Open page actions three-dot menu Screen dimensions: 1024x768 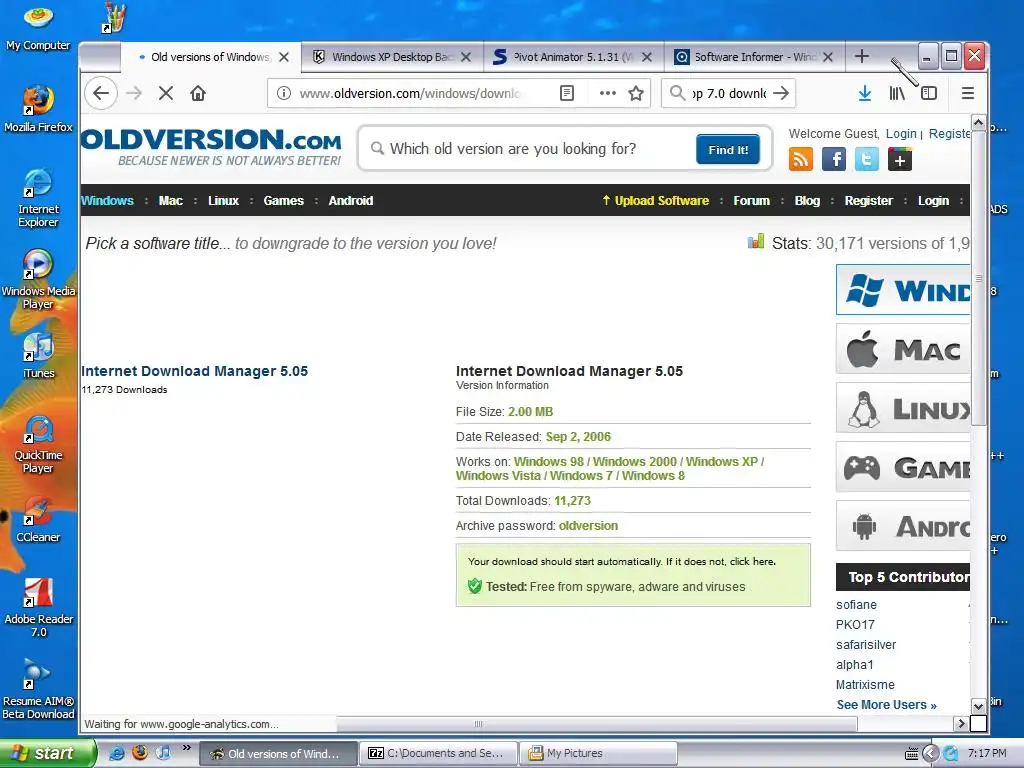point(607,93)
